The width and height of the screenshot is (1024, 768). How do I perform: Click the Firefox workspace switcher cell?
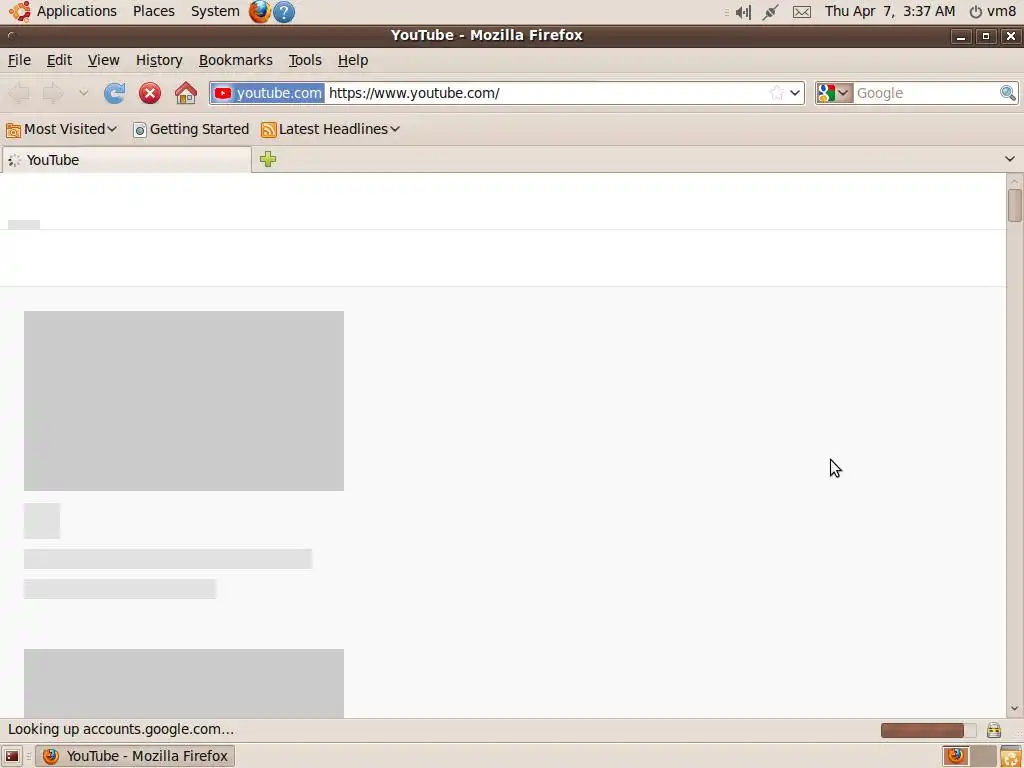[955, 756]
